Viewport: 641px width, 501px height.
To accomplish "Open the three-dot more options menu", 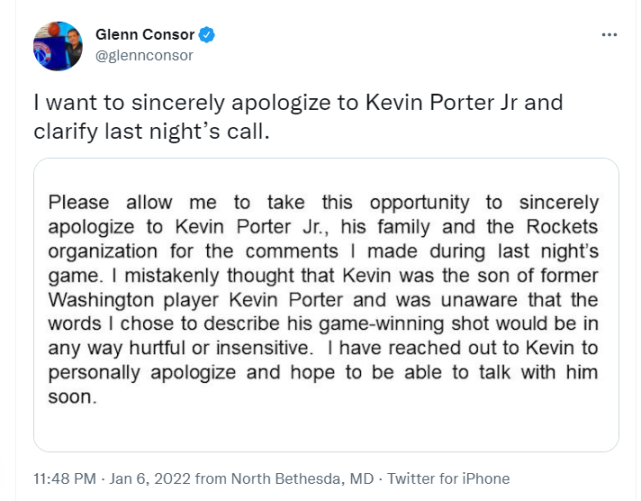I will coord(608,35).
